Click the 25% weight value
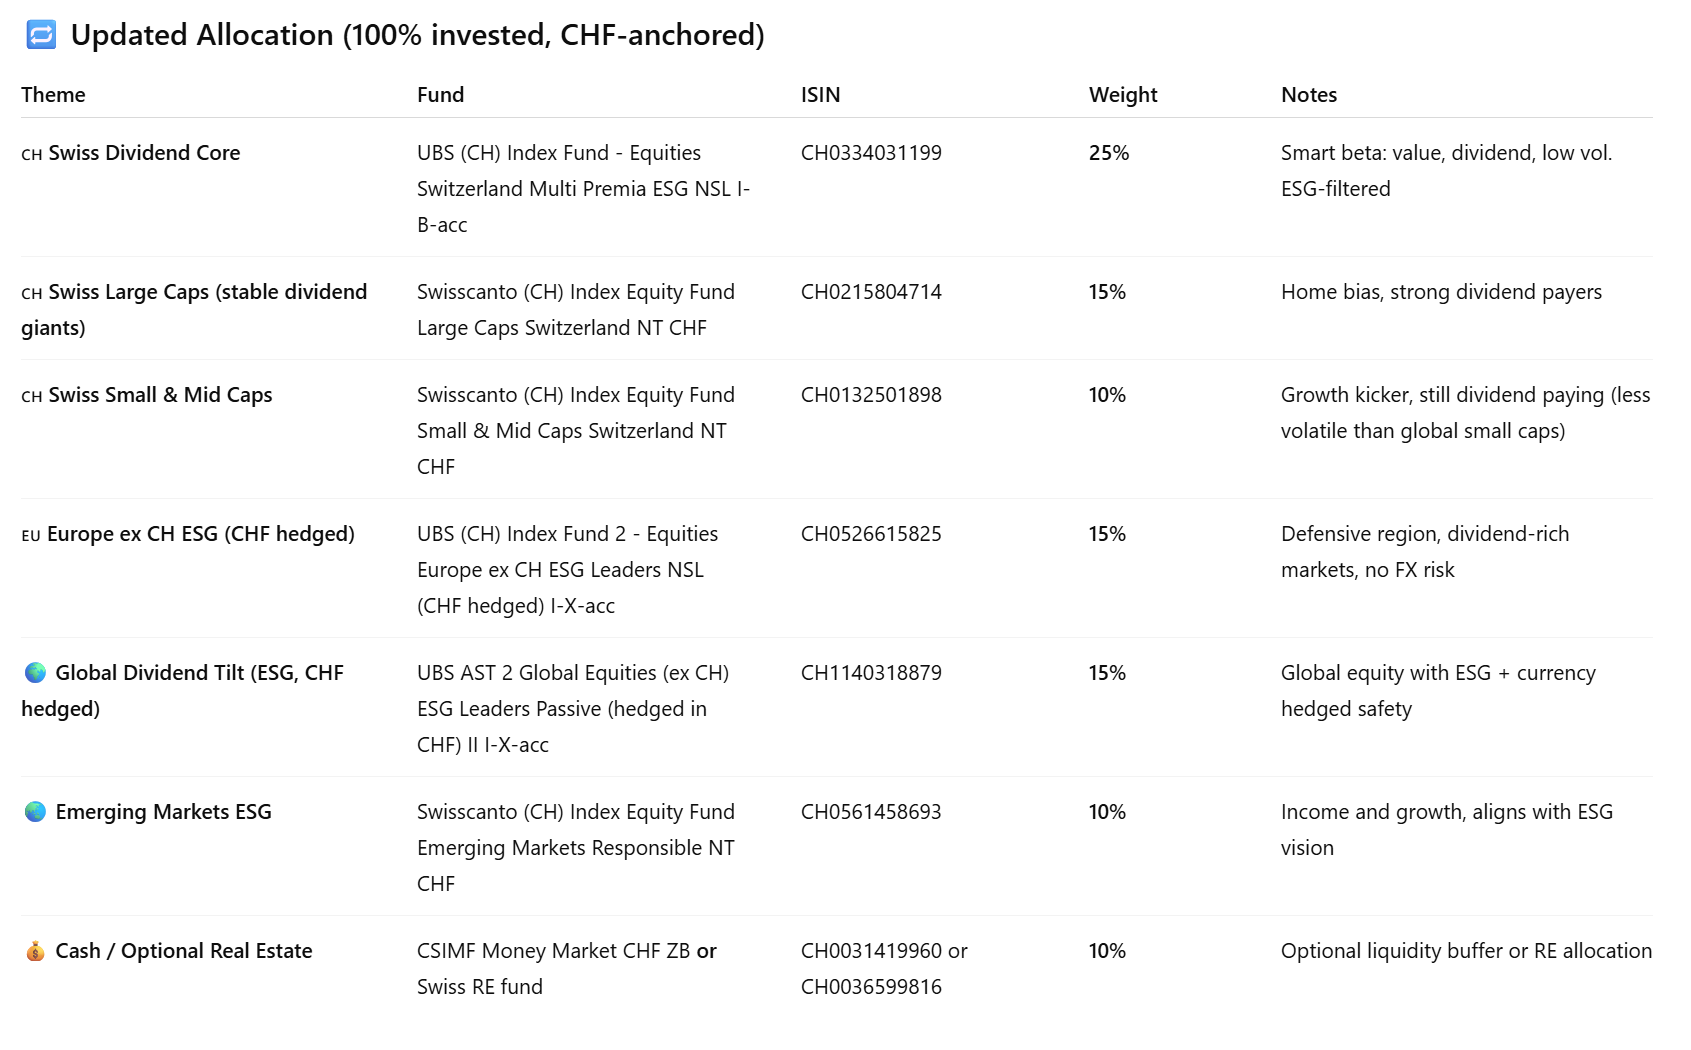 [x=1109, y=153]
